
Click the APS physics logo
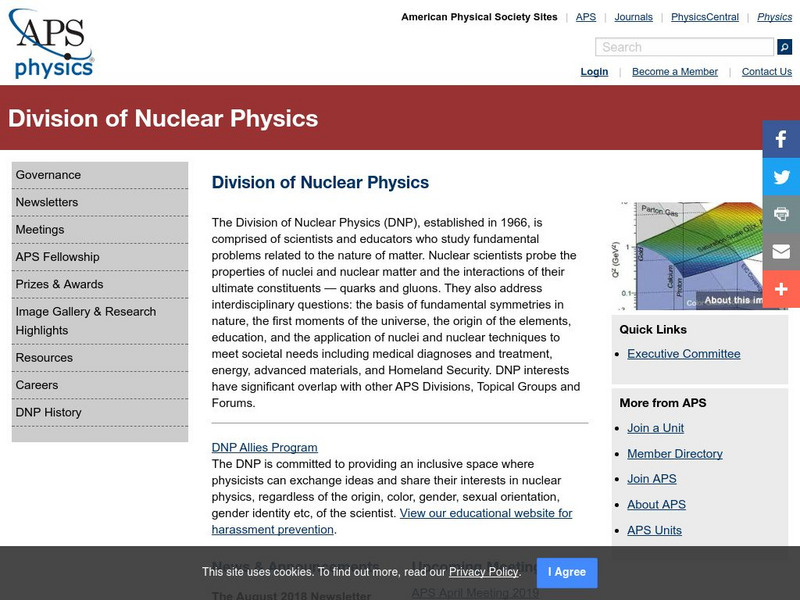[x=52, y=43]
